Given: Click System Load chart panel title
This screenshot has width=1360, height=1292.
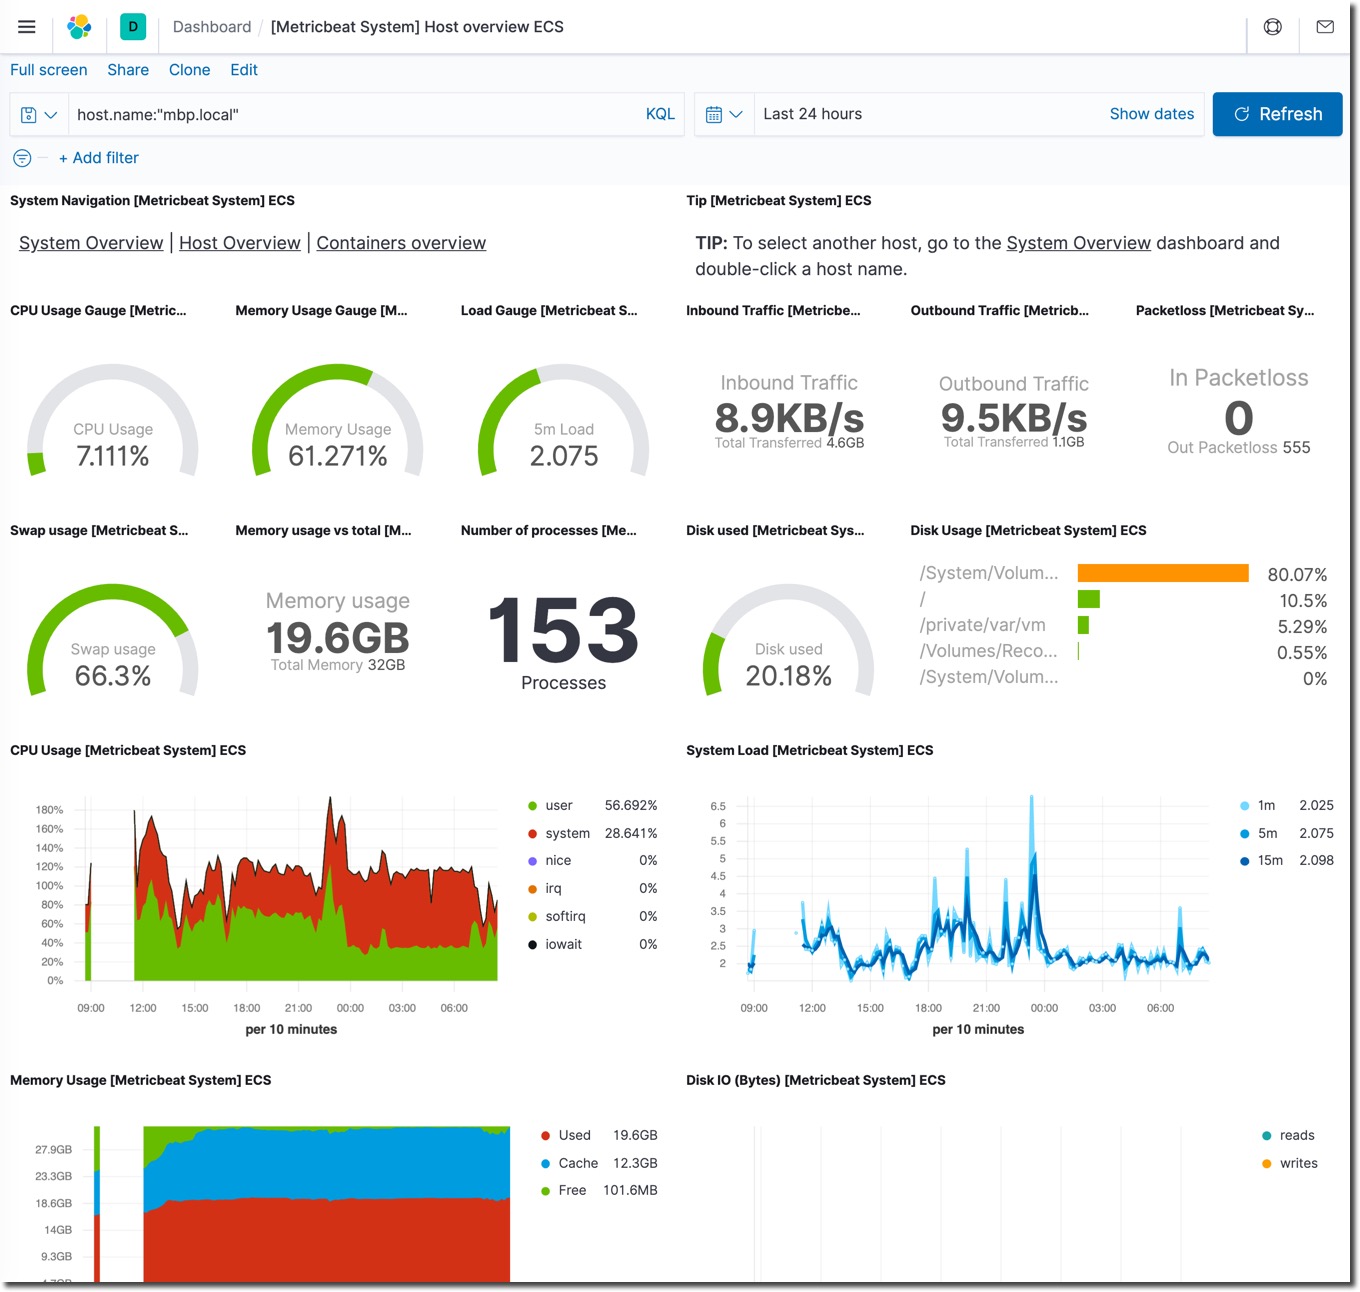Looking at the screenshot, I should click(810, 750).
